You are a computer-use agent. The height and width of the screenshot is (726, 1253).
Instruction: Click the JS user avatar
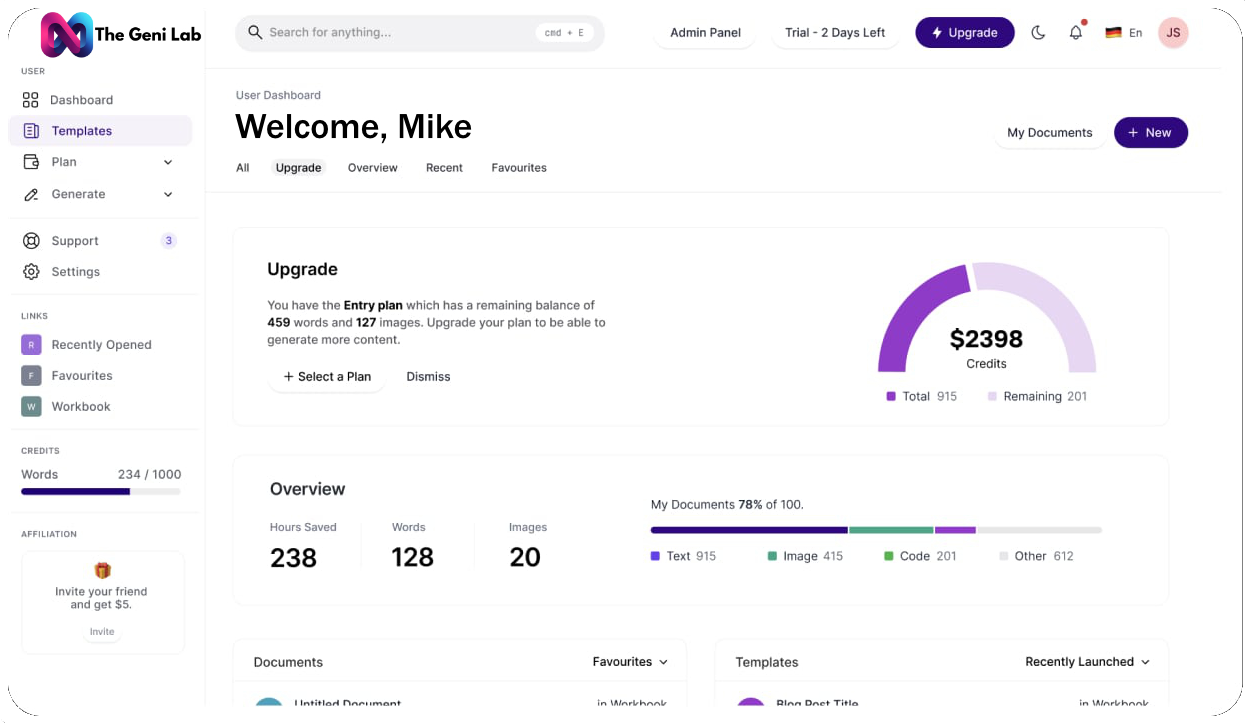[1173, 33]
